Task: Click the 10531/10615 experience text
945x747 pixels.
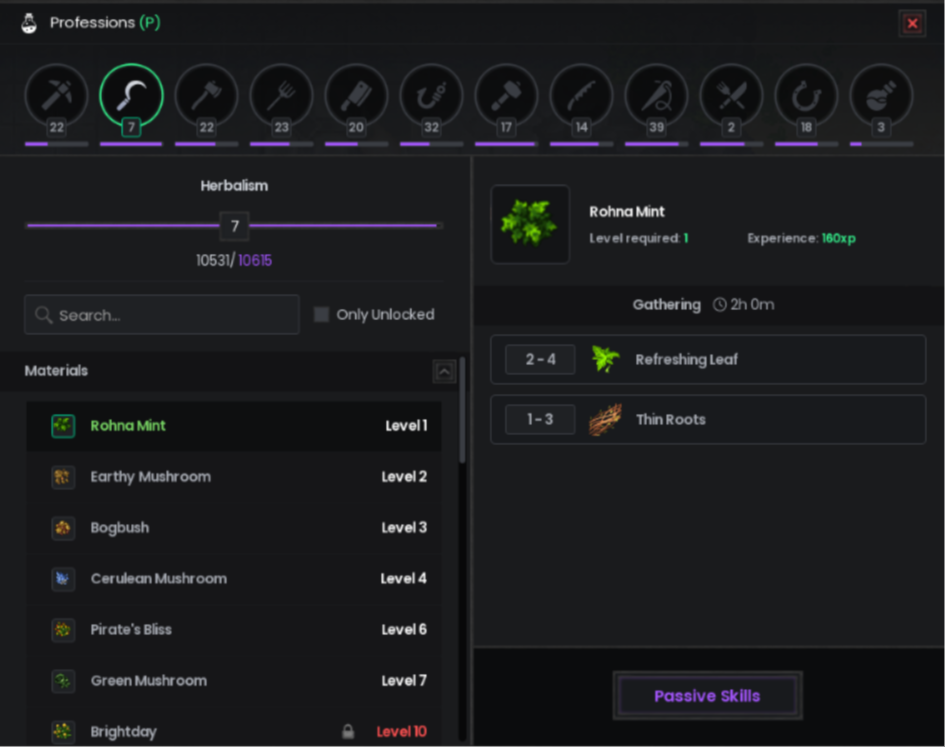Action: click(234, 260)
